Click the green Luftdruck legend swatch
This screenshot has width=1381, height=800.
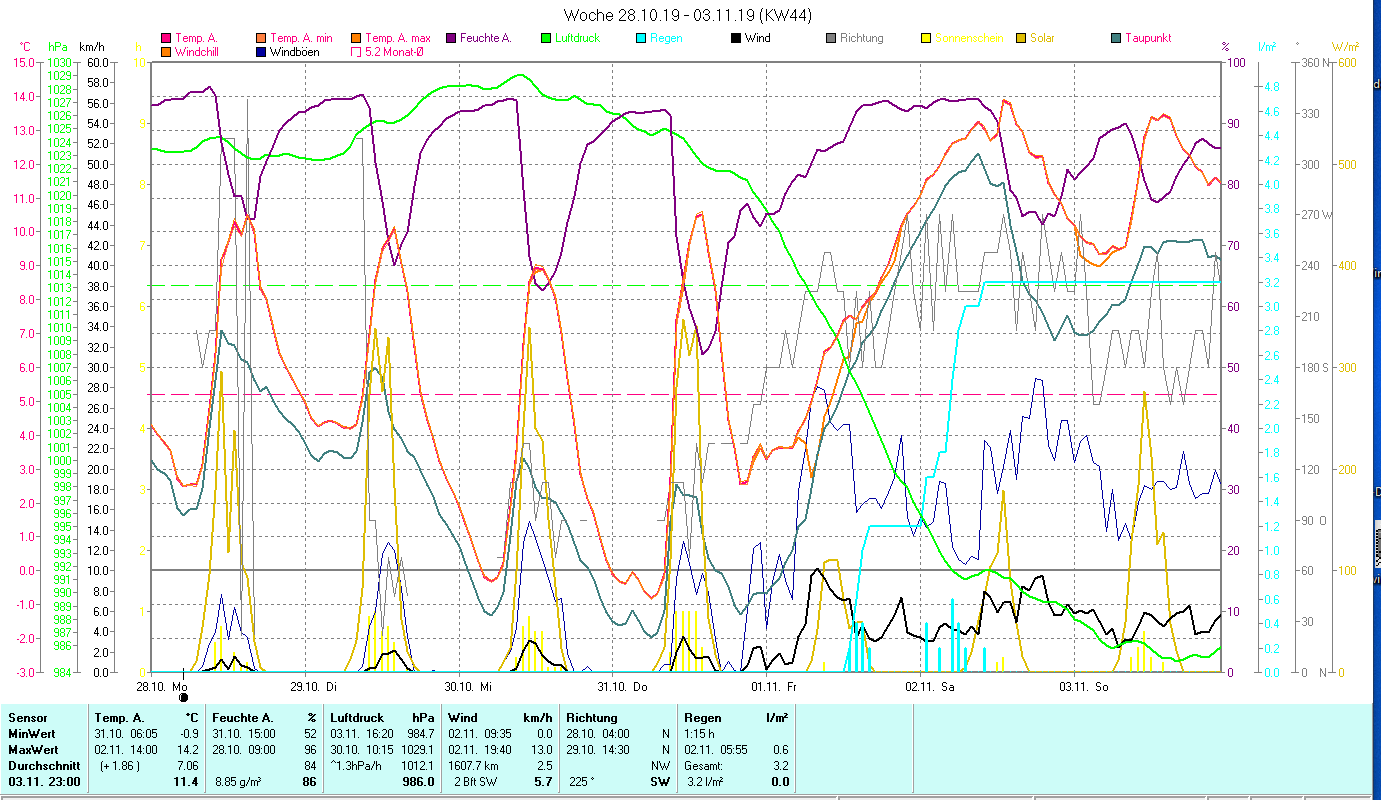tap(545, 38)
